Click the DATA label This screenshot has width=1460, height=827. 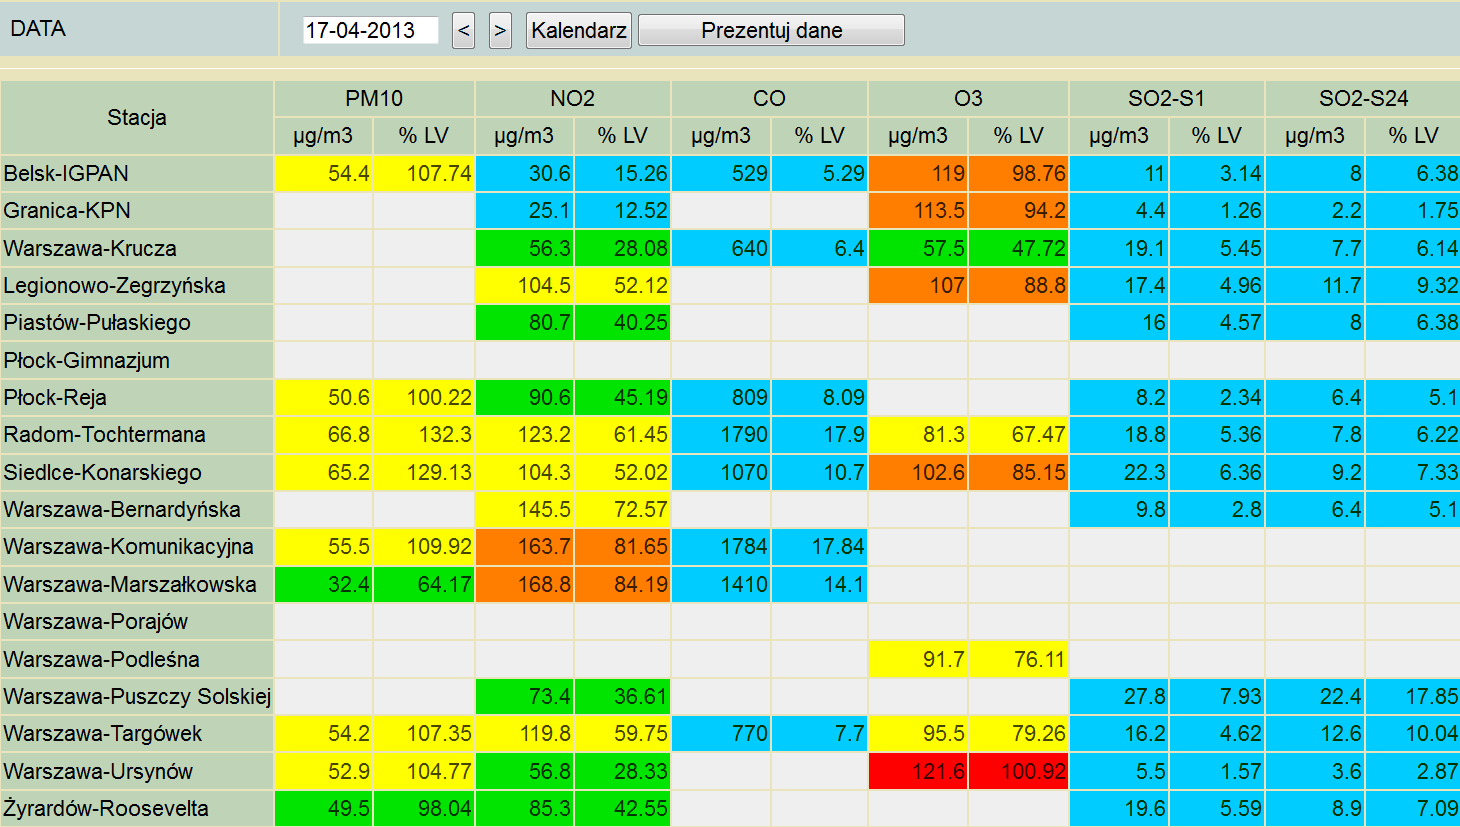point(38,28)
